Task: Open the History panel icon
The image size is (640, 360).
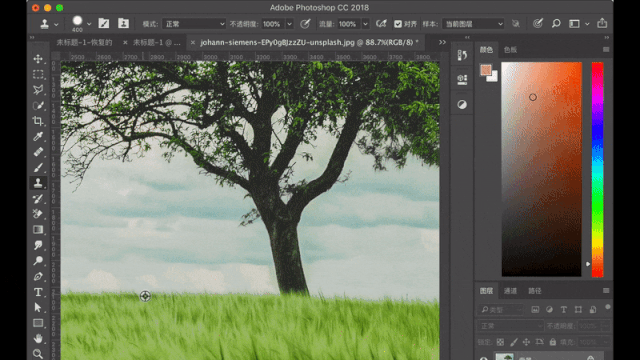Action: (462, 55)
